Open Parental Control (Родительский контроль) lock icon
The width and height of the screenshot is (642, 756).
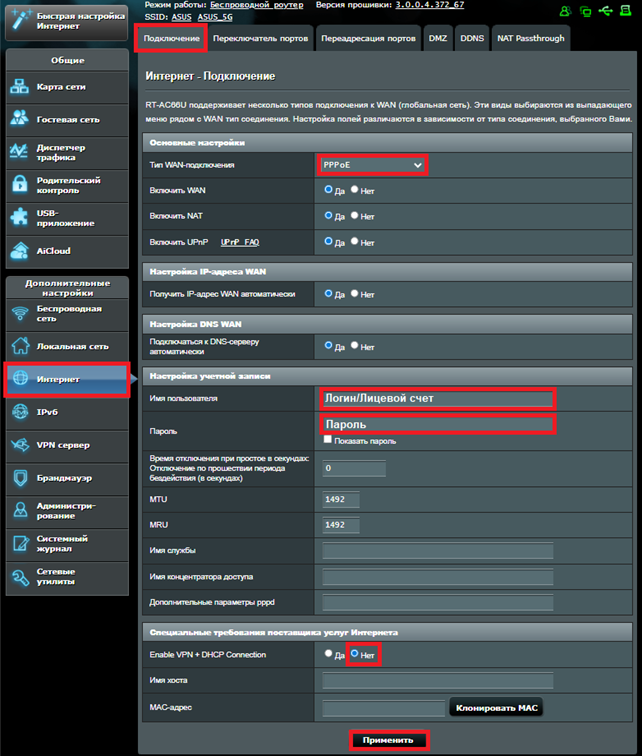[x=21, y=185]
